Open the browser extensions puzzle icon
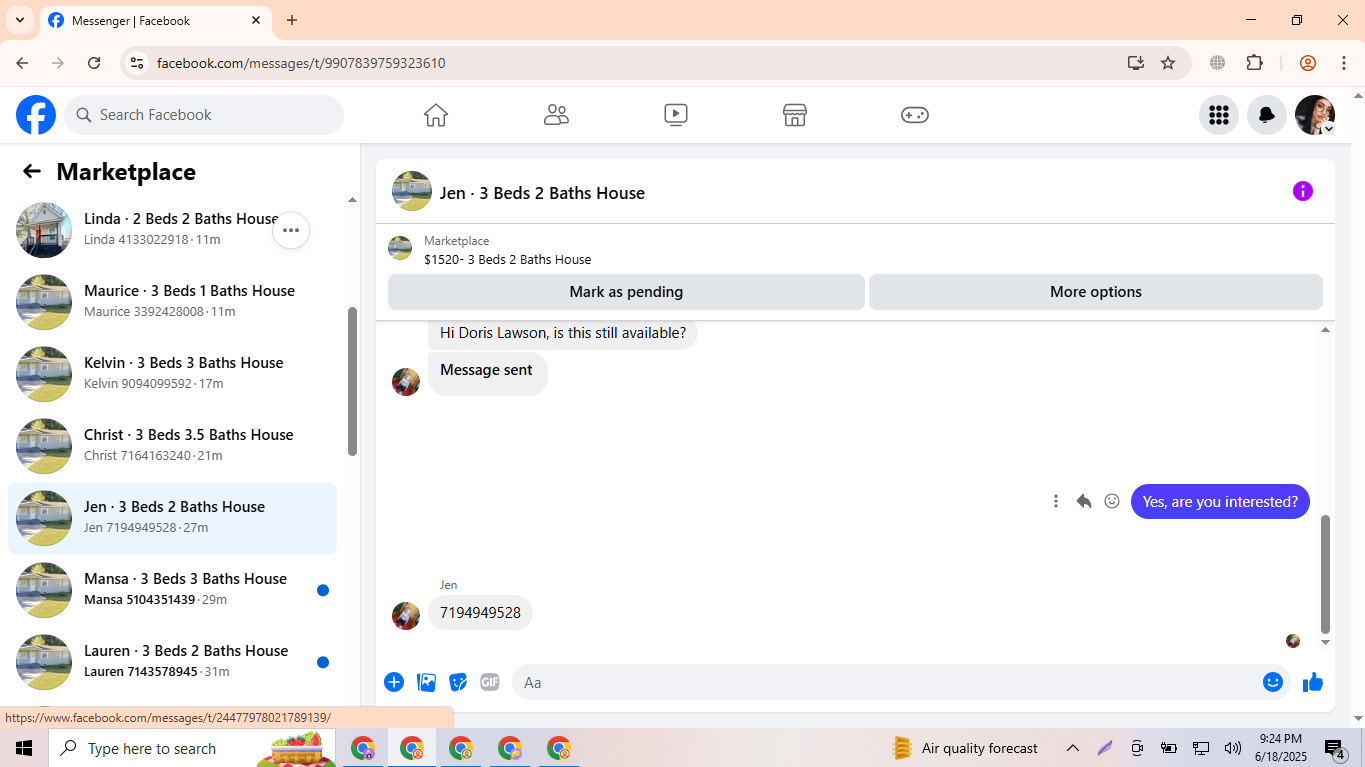1365x767 pixels. click(1254, 63)
